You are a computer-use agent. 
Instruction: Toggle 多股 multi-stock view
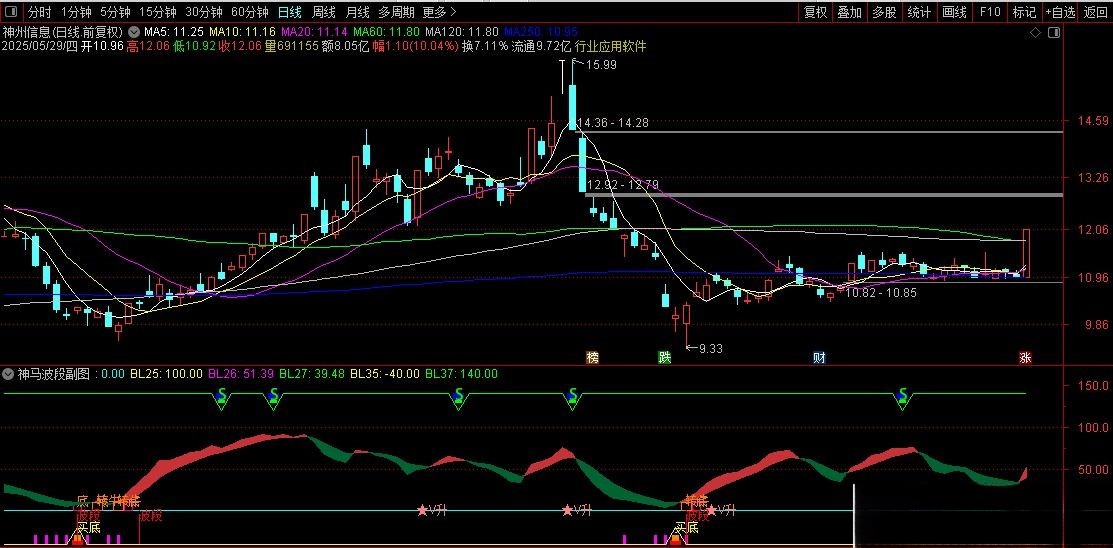(883, 13)
